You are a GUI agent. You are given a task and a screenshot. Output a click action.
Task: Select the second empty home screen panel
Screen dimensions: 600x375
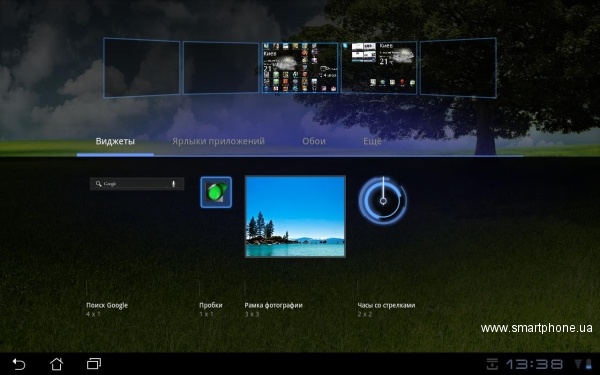221,68
